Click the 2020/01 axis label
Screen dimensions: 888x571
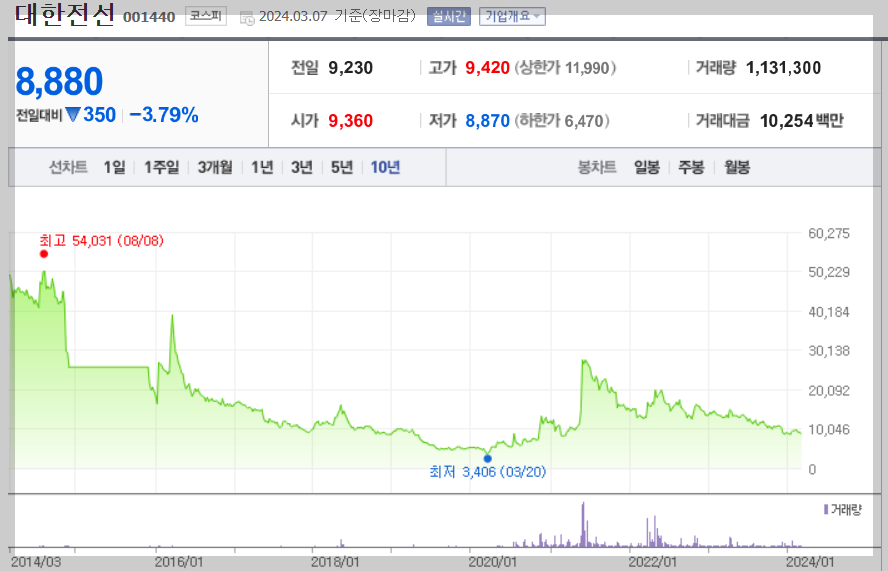(492, 562)
